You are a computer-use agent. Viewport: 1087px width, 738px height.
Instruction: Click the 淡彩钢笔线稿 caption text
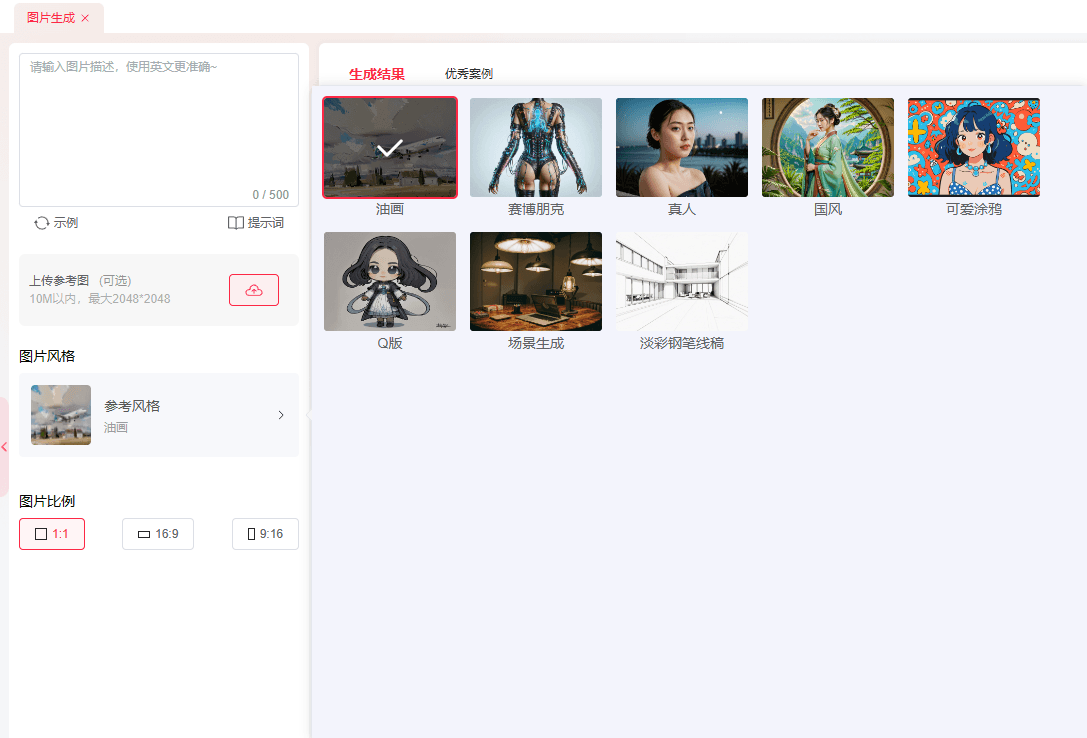[x=682, y=343]
